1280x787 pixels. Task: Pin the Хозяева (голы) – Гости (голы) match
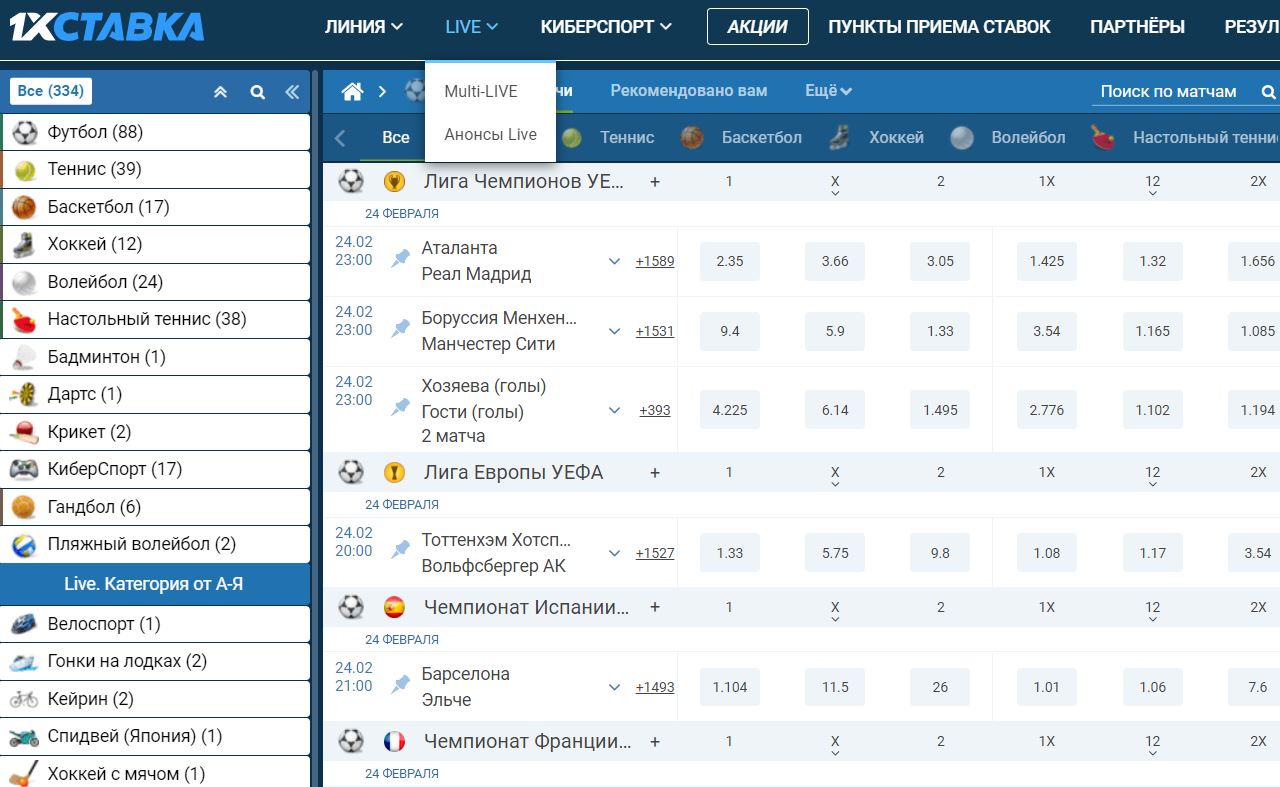(x=401, y=408)
